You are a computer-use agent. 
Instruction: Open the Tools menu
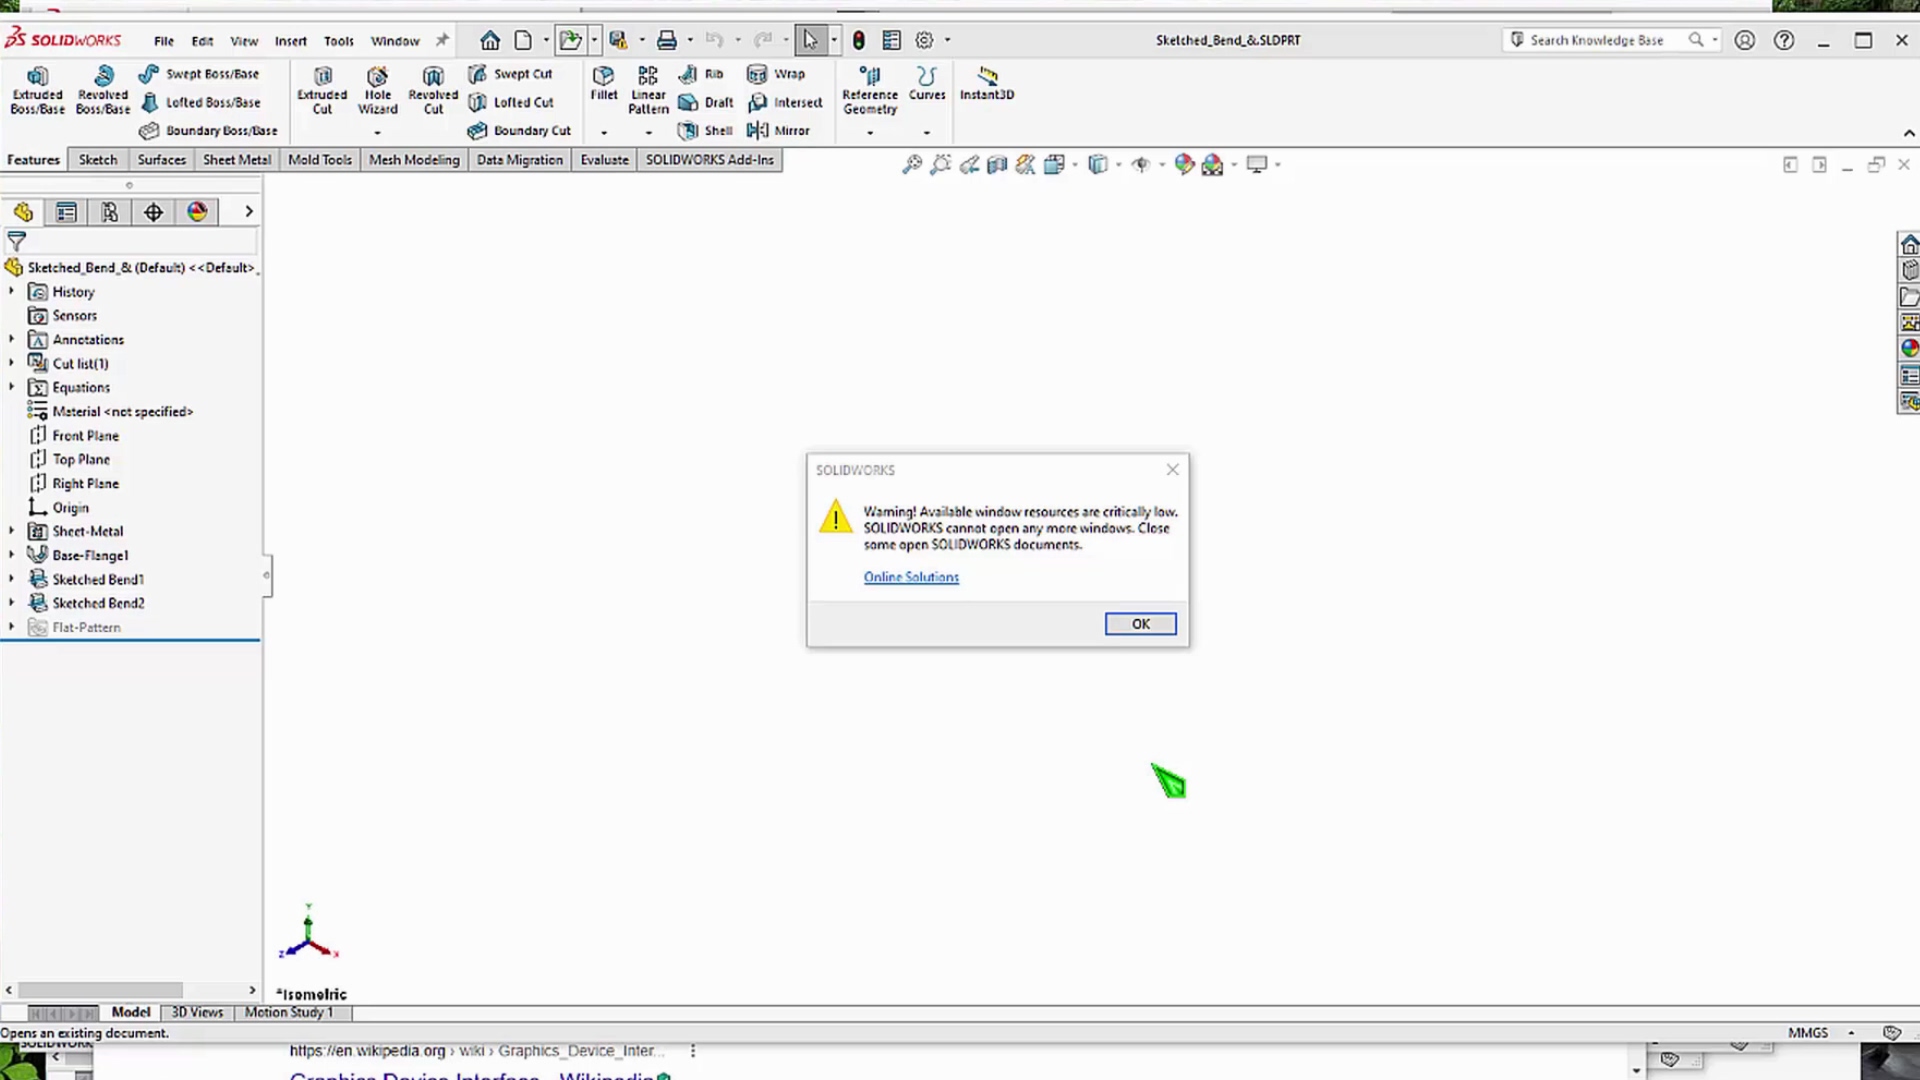pos(338,41)
